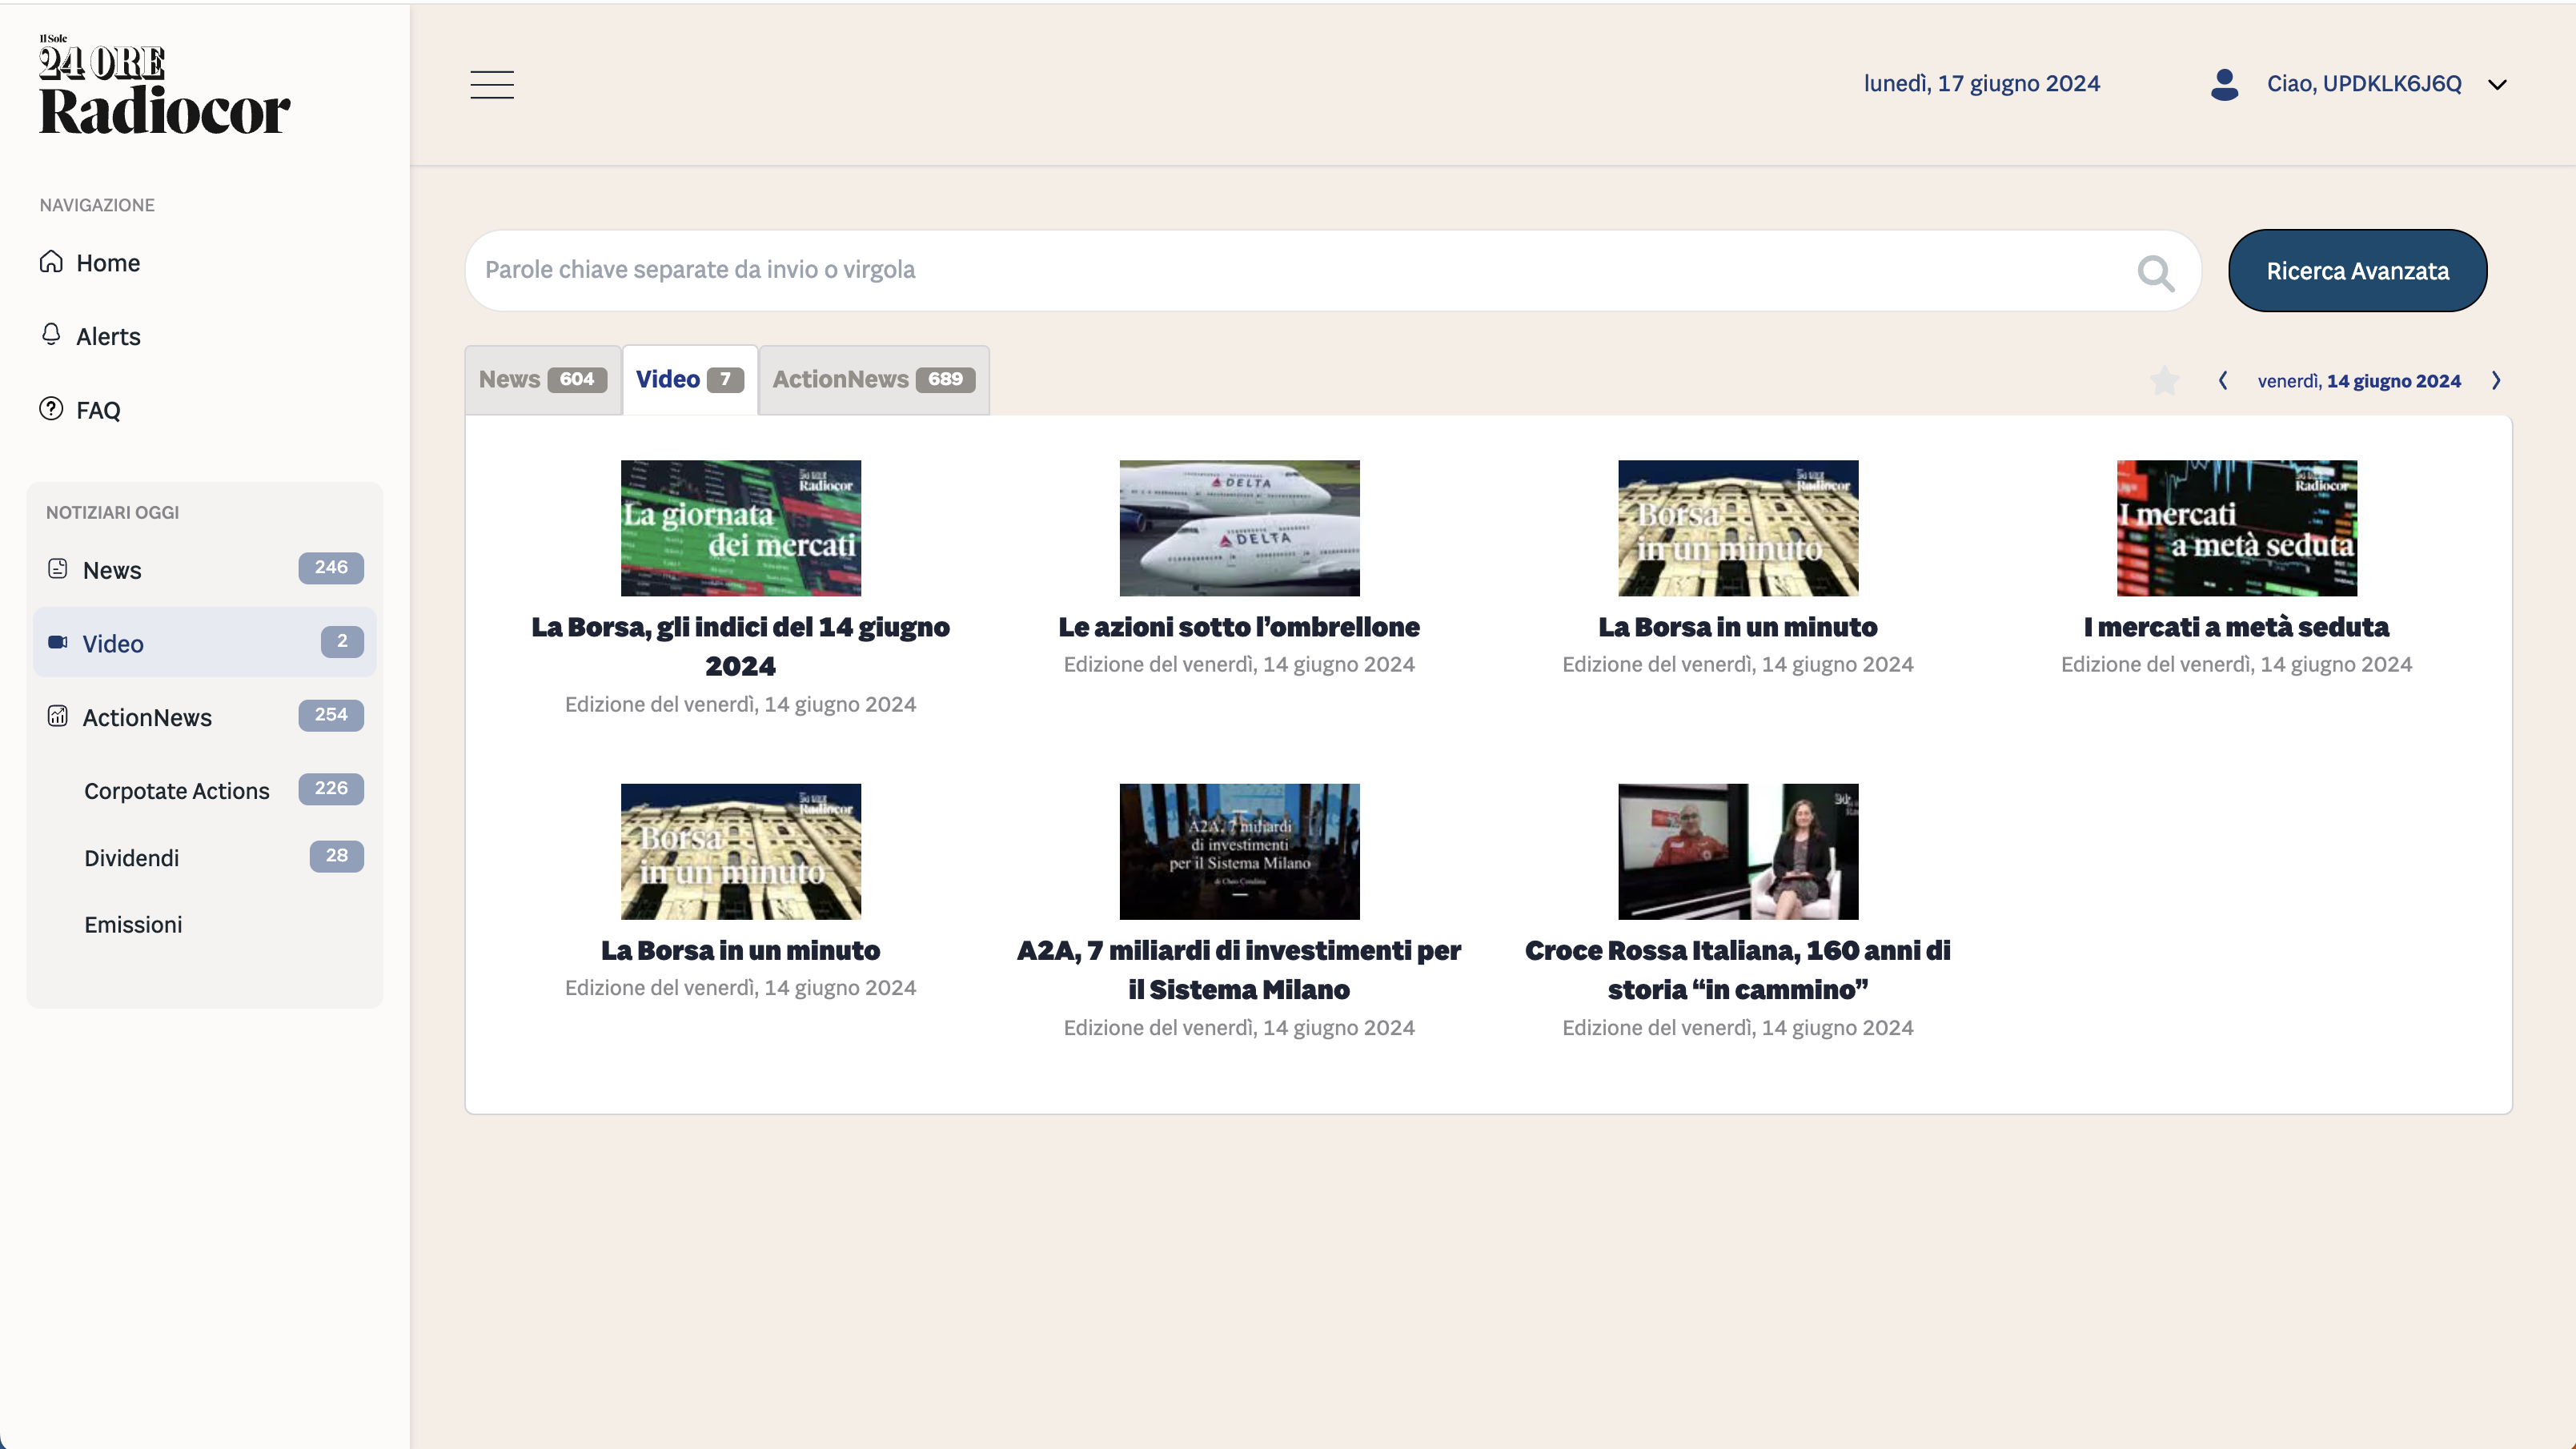Switch to the ActionNews 689 tab
Image resolution: width=2576 pixels, height=1449 pixels.
[x=873, y=380]
